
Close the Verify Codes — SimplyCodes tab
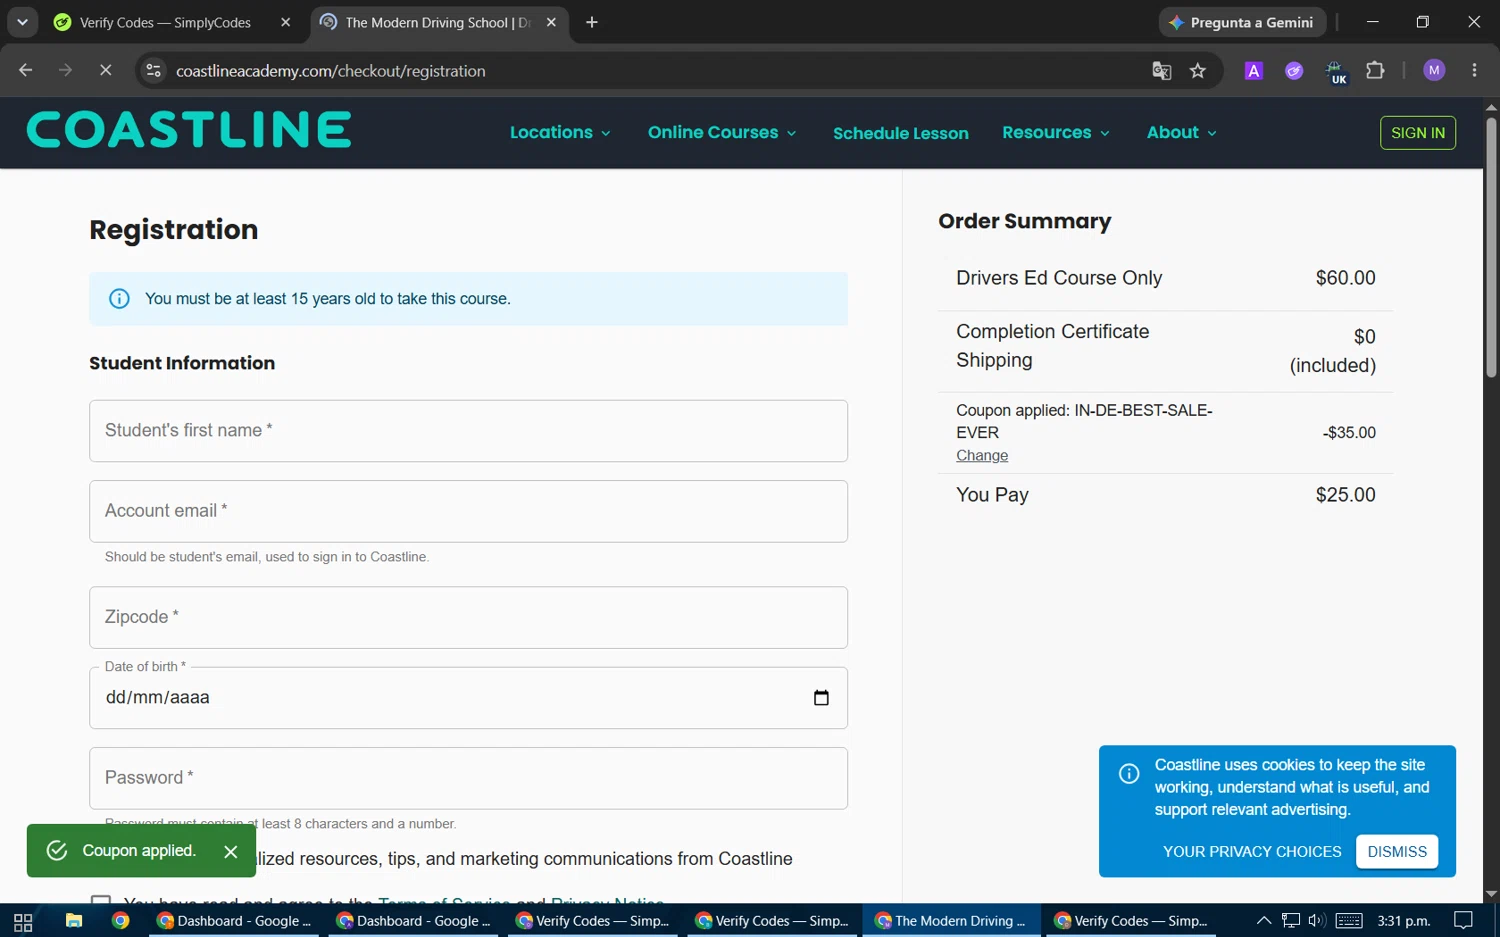tap(286, 22)
